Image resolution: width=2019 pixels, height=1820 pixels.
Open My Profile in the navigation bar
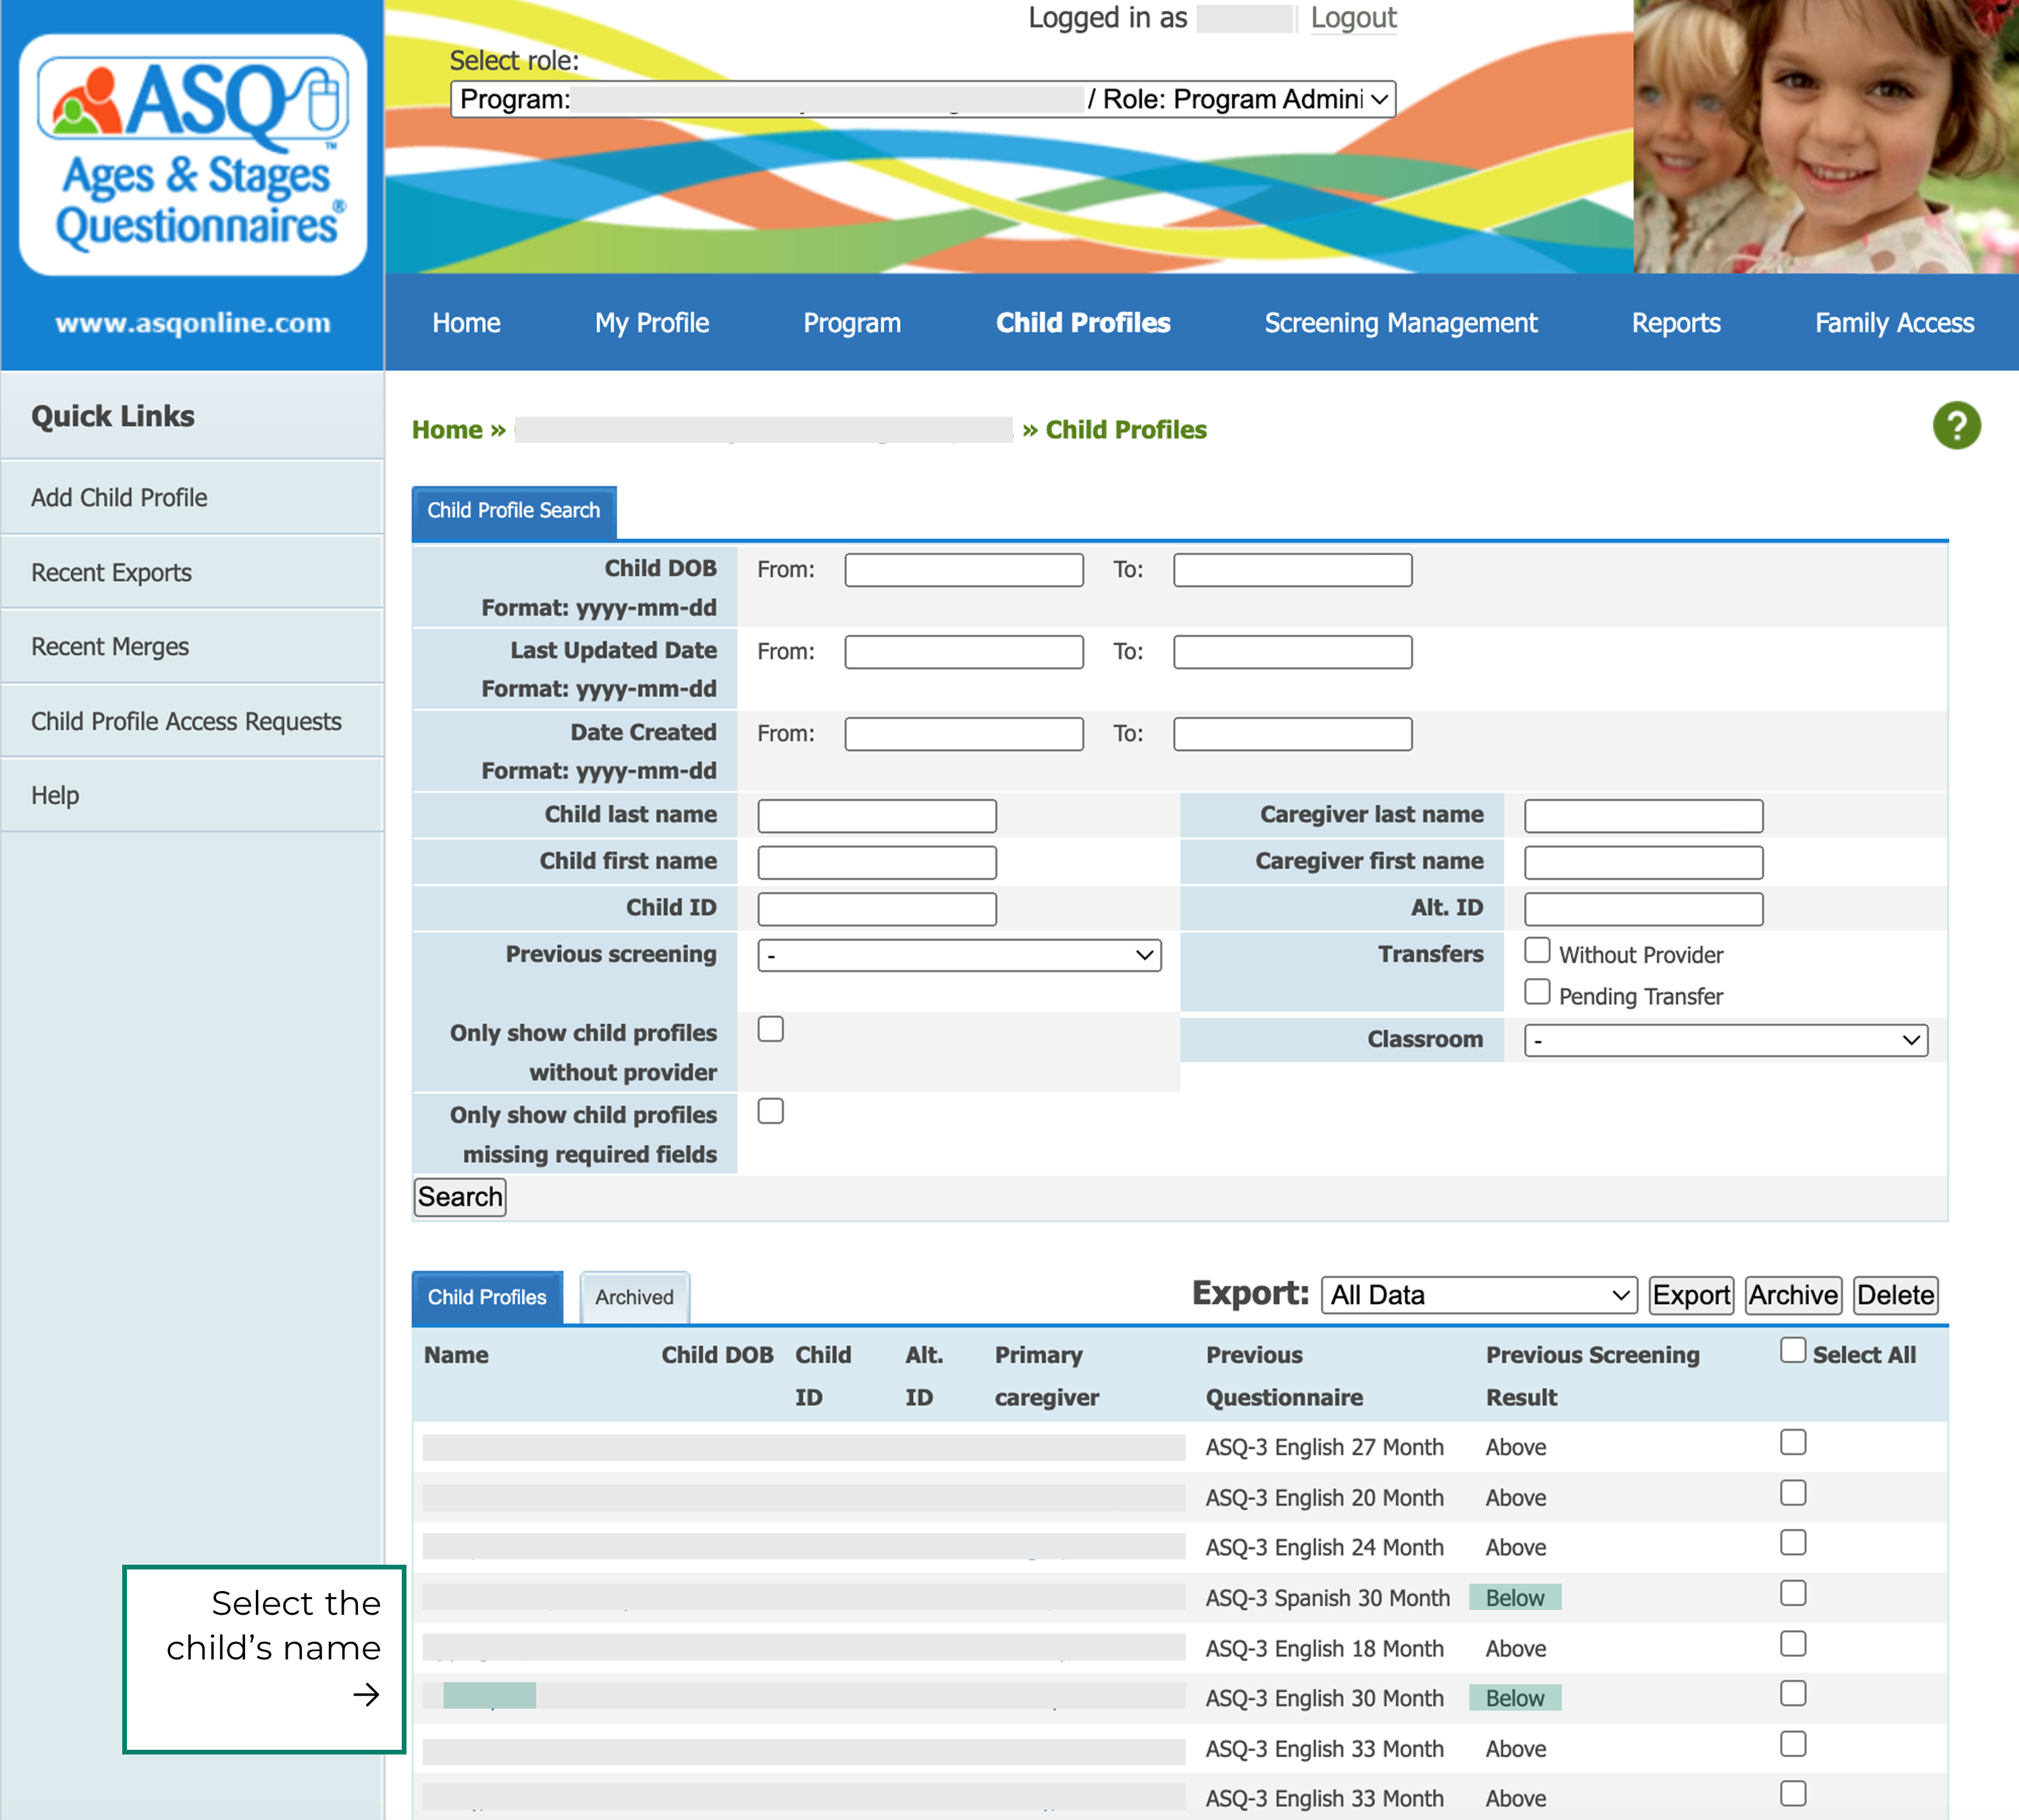pyautogui.click(x=652, y=323)
